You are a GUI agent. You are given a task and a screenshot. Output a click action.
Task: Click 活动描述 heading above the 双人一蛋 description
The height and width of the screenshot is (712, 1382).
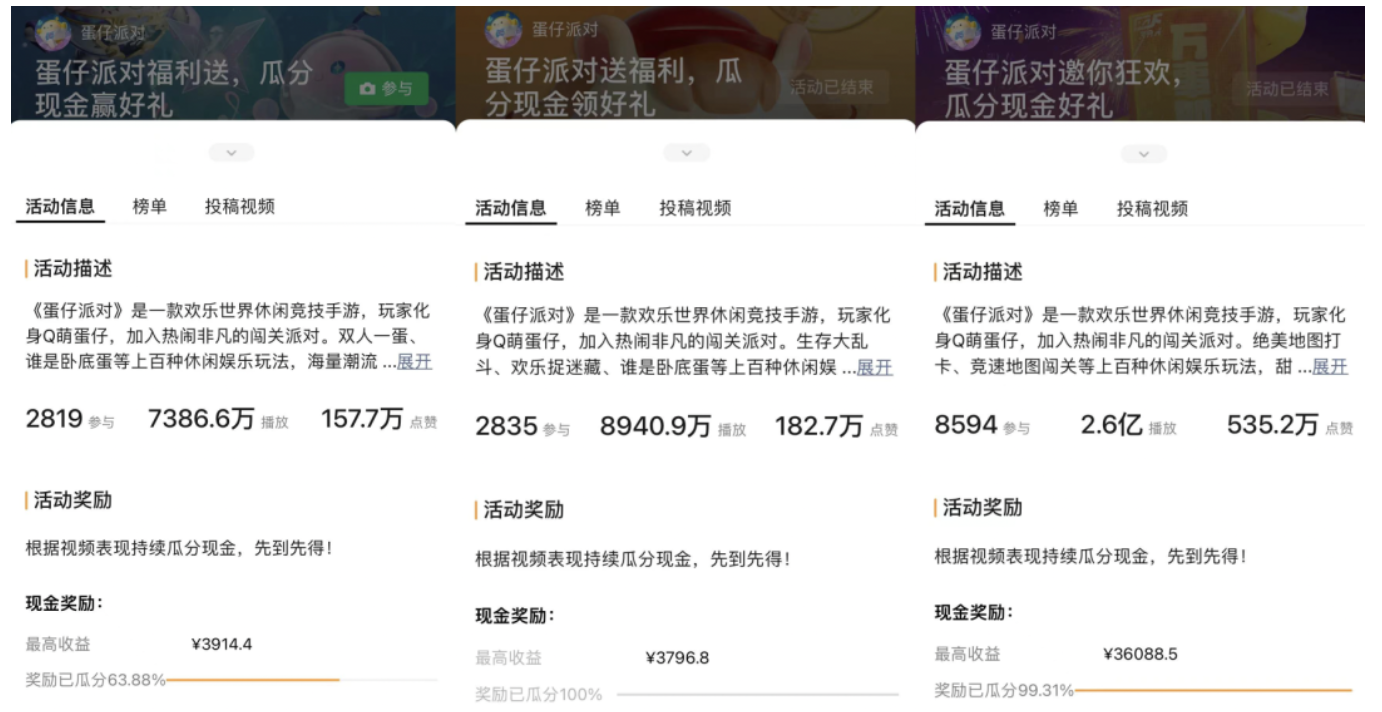pos(72,268)
